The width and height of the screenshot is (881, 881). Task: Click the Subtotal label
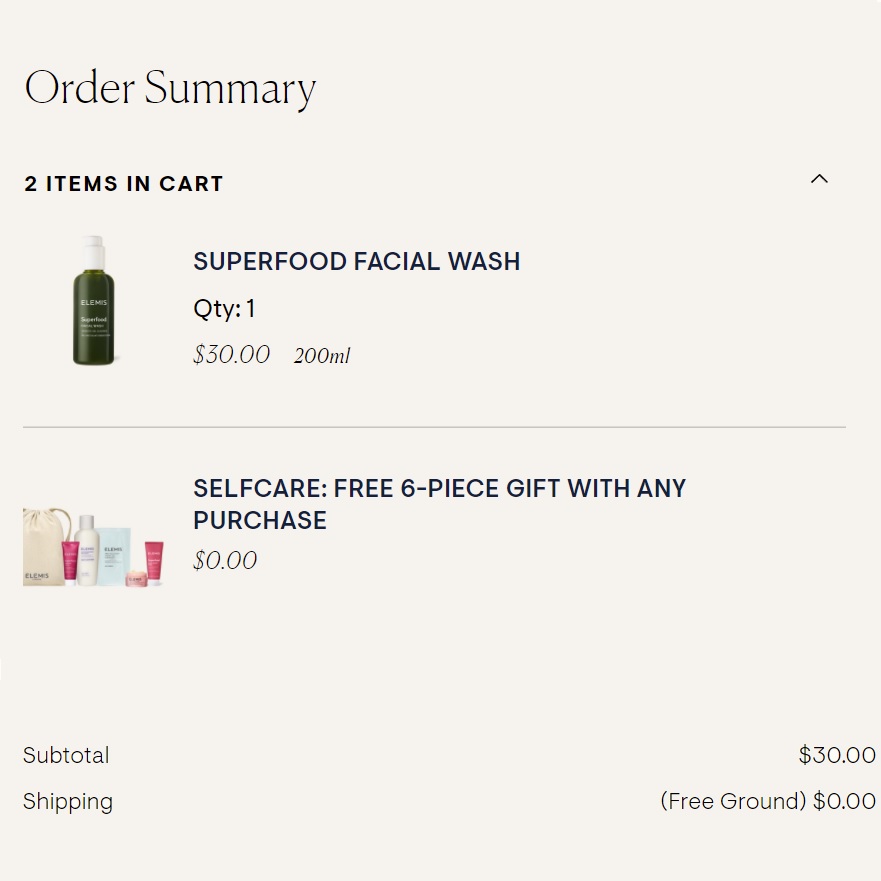point(66,755)
